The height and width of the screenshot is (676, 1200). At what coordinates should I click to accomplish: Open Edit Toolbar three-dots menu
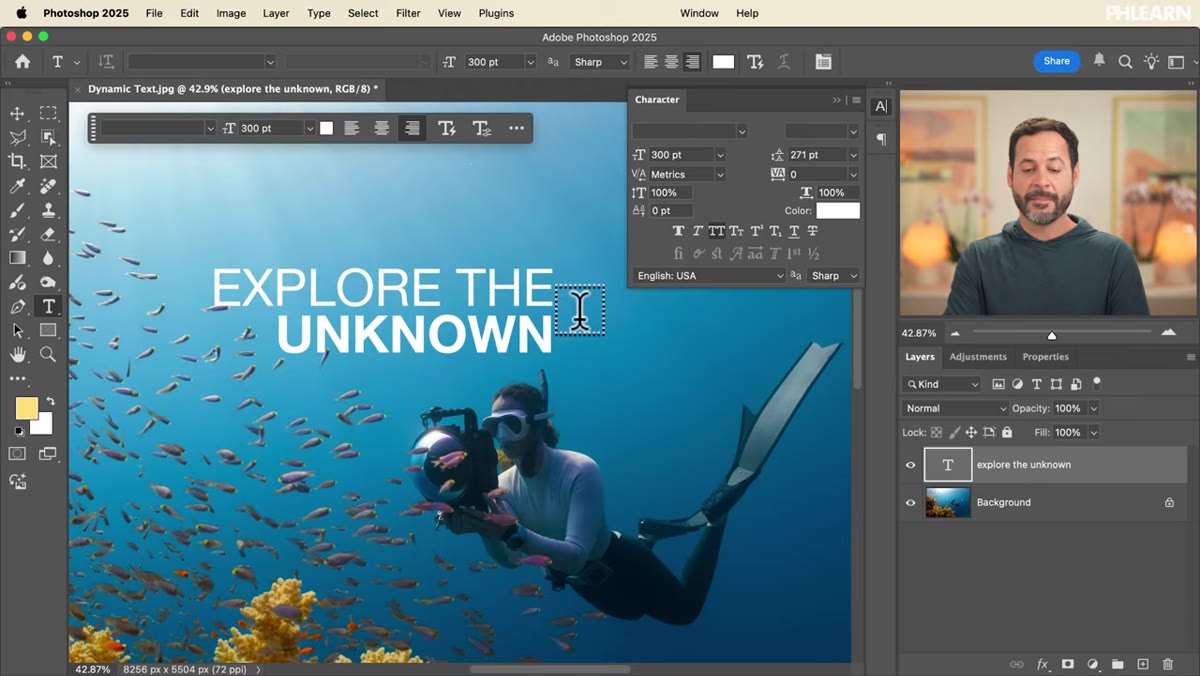(x=17, y=379)
